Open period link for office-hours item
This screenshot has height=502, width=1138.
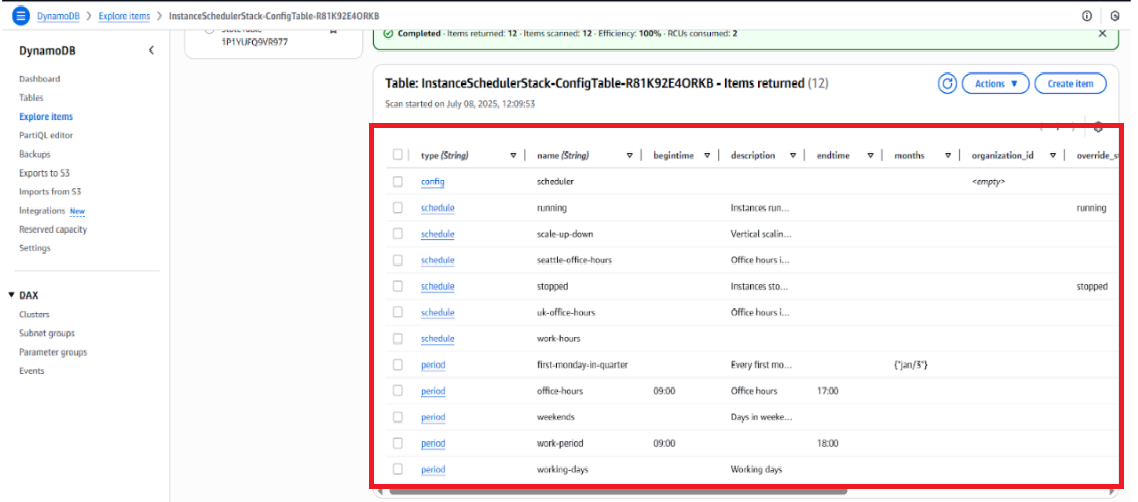[433, 391]
